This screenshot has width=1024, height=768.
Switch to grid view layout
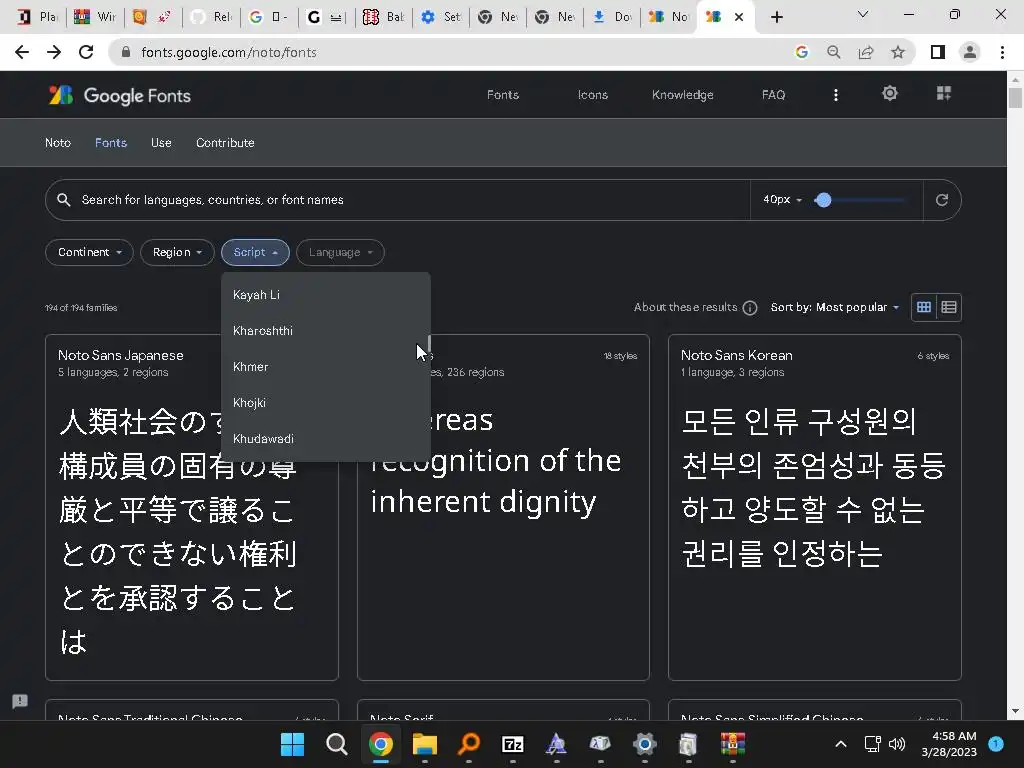(923, 307)
